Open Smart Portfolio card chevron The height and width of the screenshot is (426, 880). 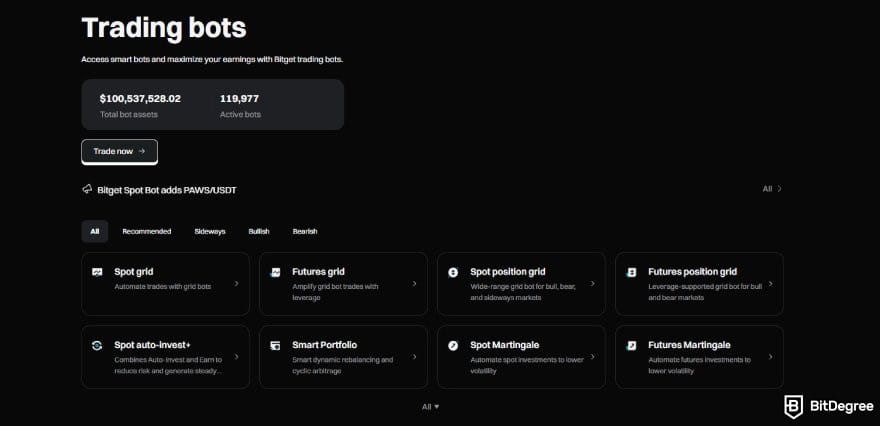pyautogui.click(x=414, y=356)
